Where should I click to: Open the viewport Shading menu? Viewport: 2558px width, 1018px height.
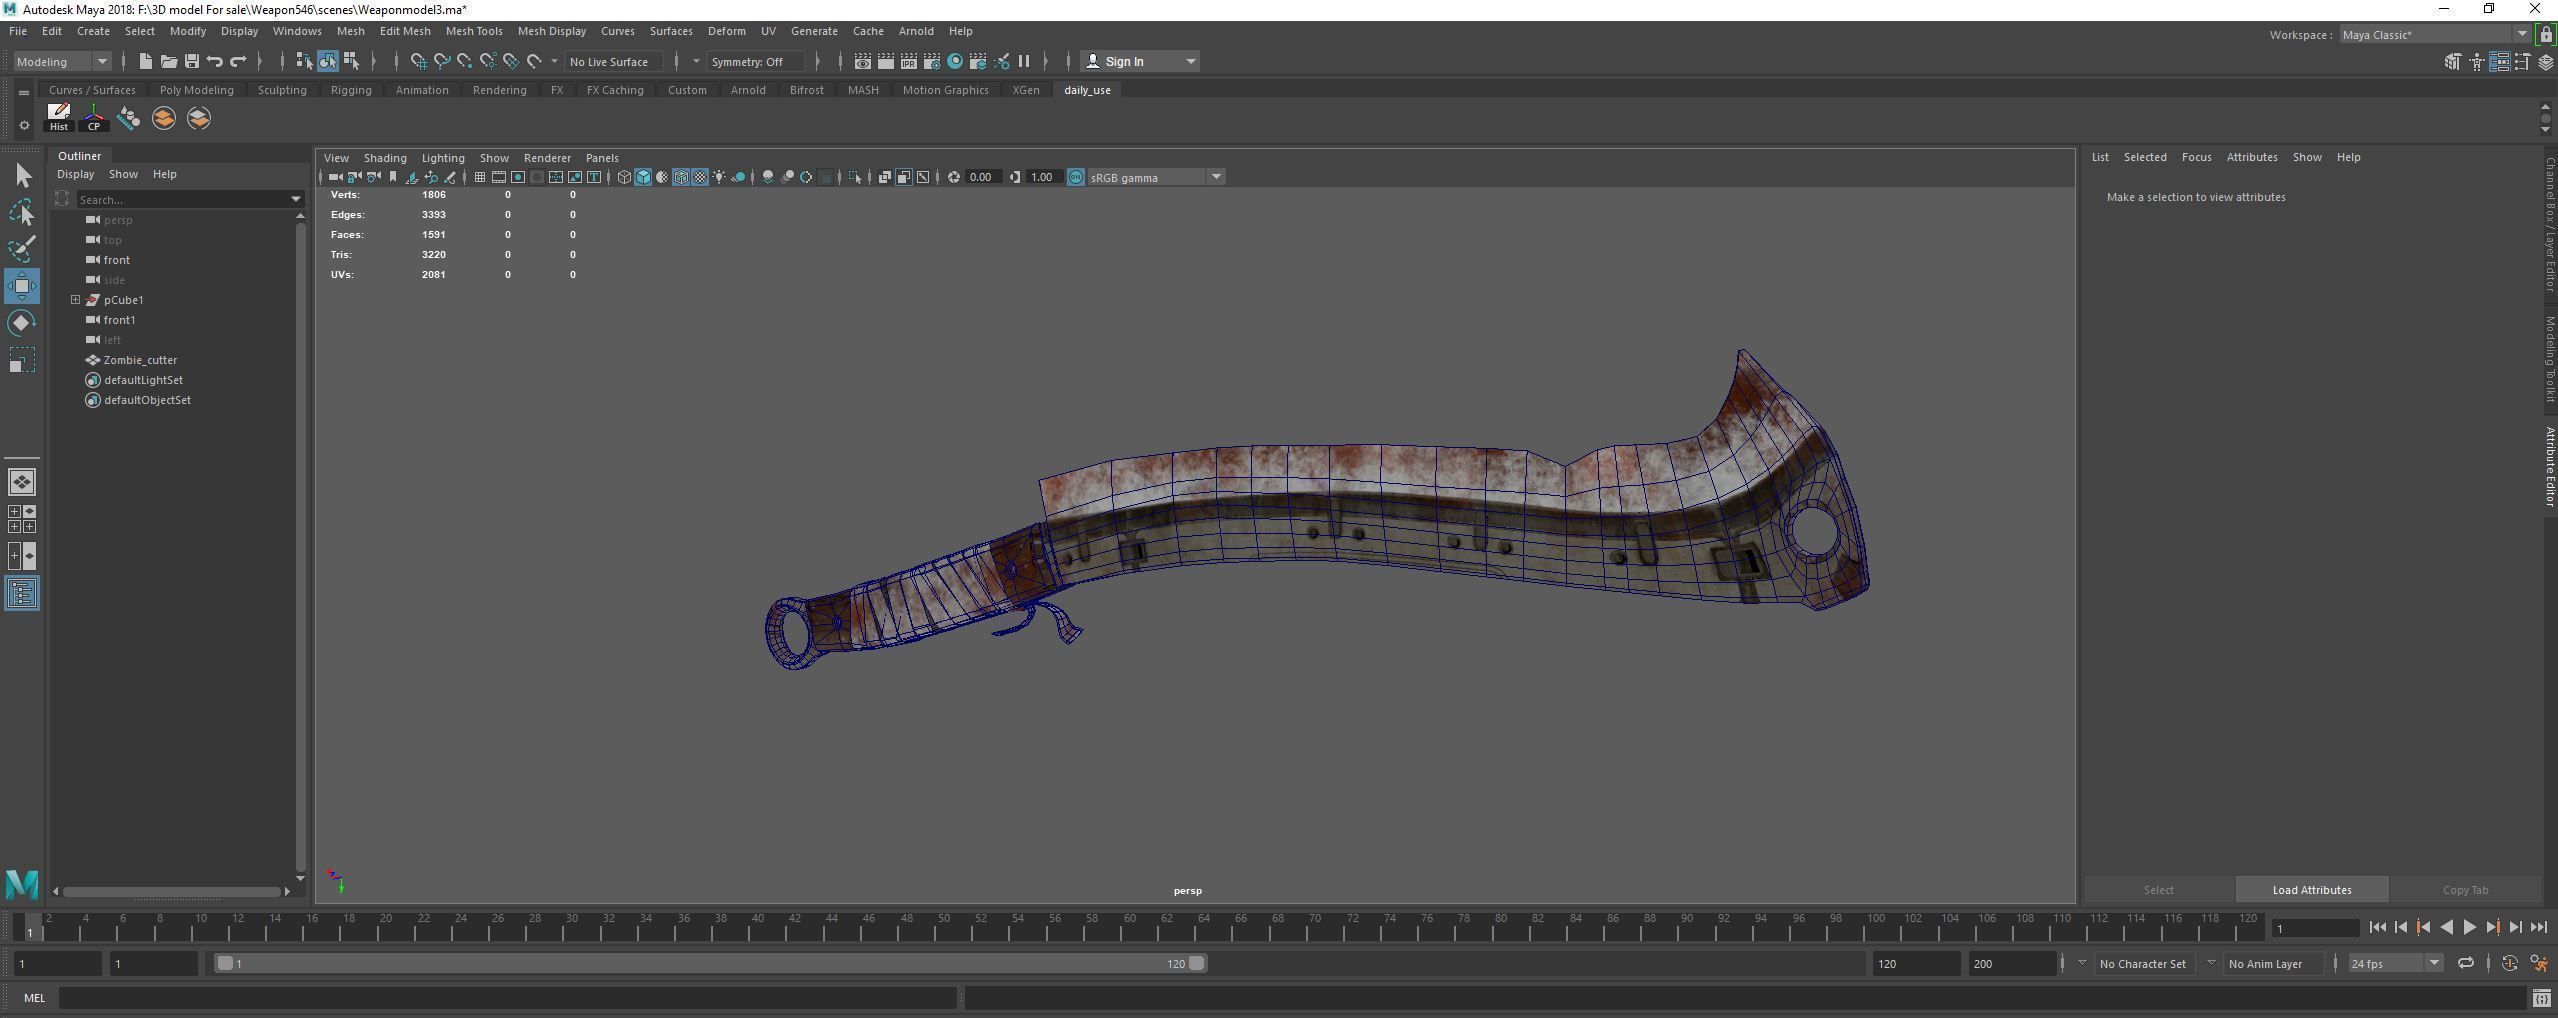[x=385, y=158]
